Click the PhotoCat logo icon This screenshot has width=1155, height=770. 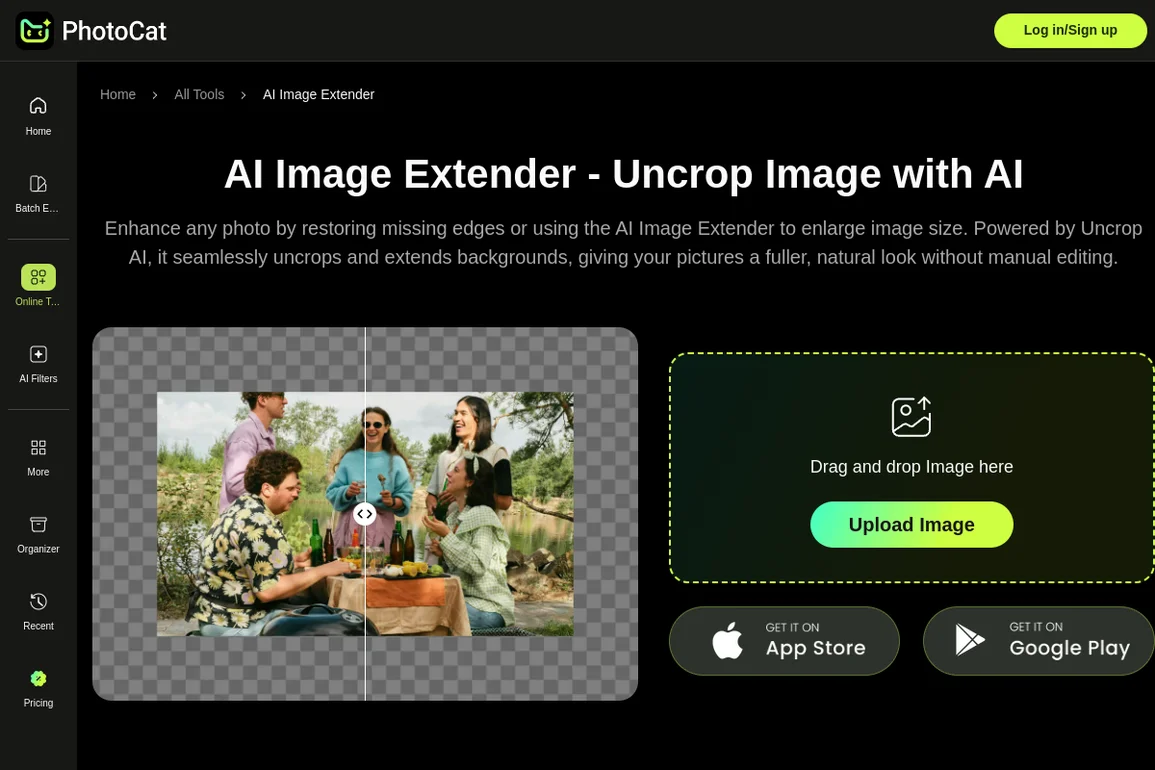click(x=34, y=31)
